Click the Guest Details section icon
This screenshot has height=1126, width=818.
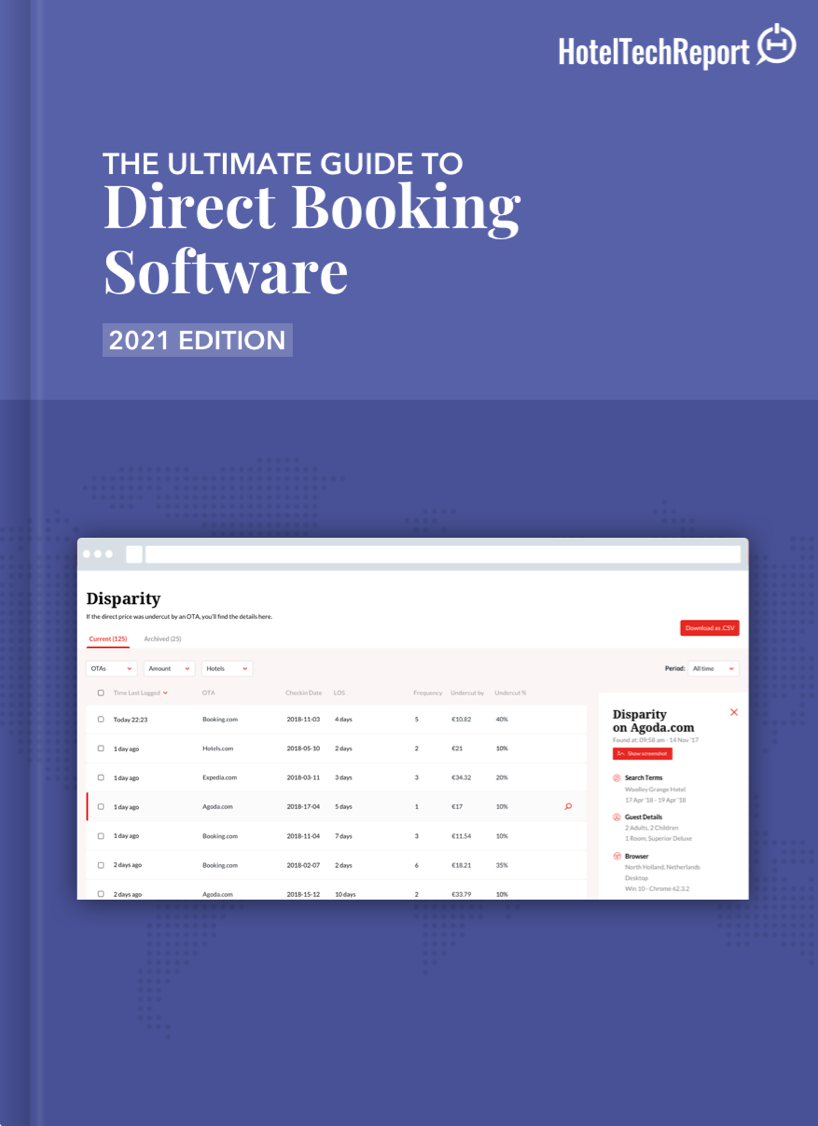coord(617,817)
